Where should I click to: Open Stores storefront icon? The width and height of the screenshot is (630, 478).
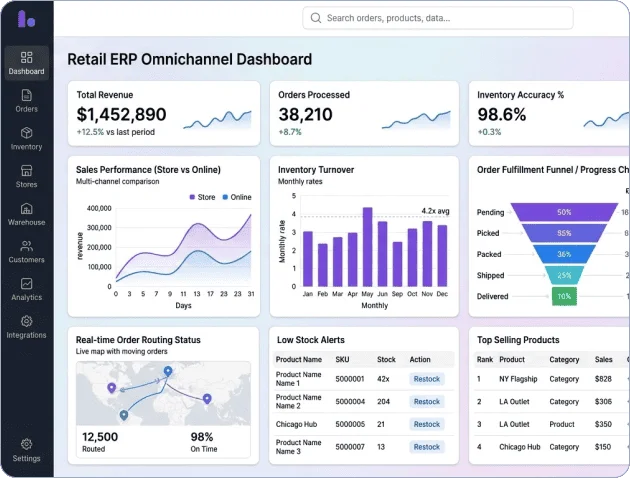tap(27, 170)
